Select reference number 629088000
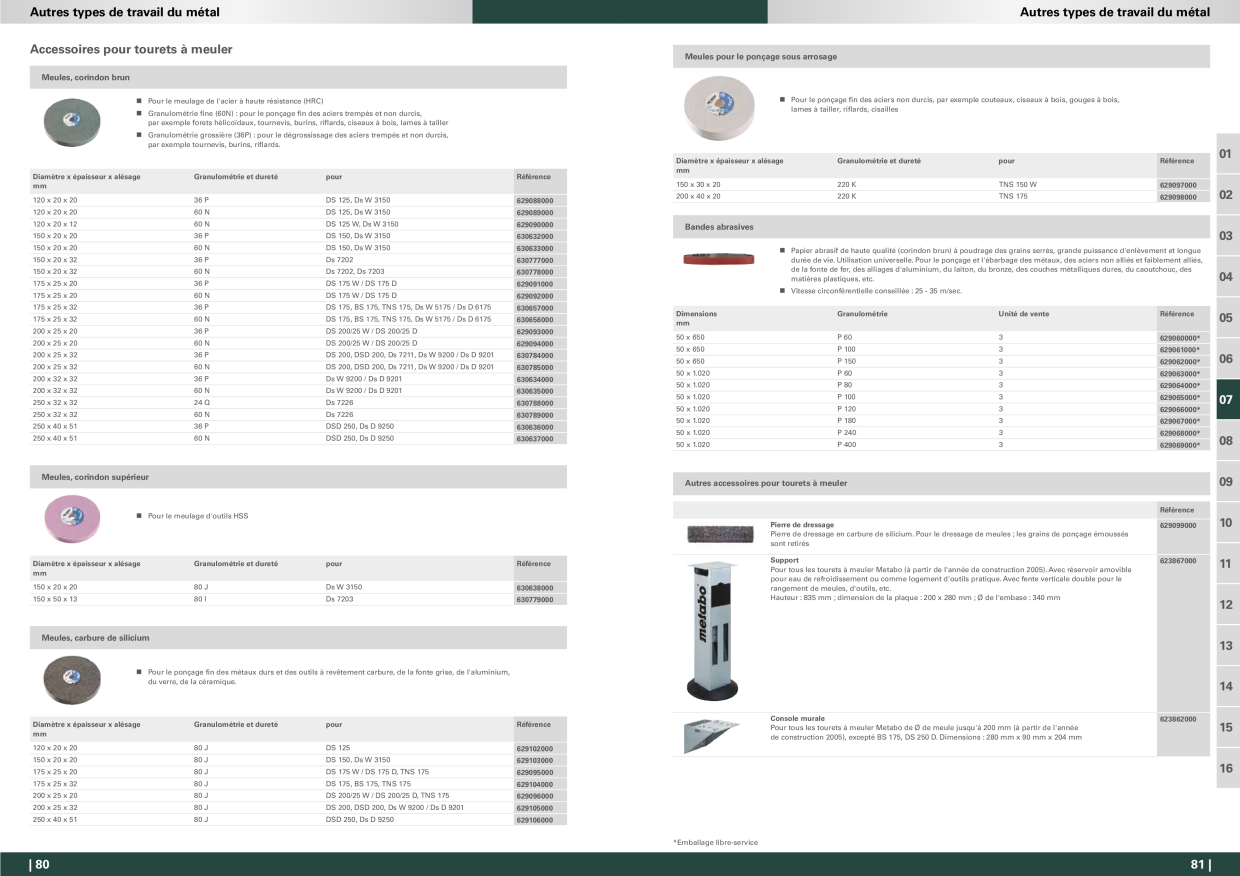This screenshot has width=1240, height=876. pyautogui.click(x=535, y=200)
